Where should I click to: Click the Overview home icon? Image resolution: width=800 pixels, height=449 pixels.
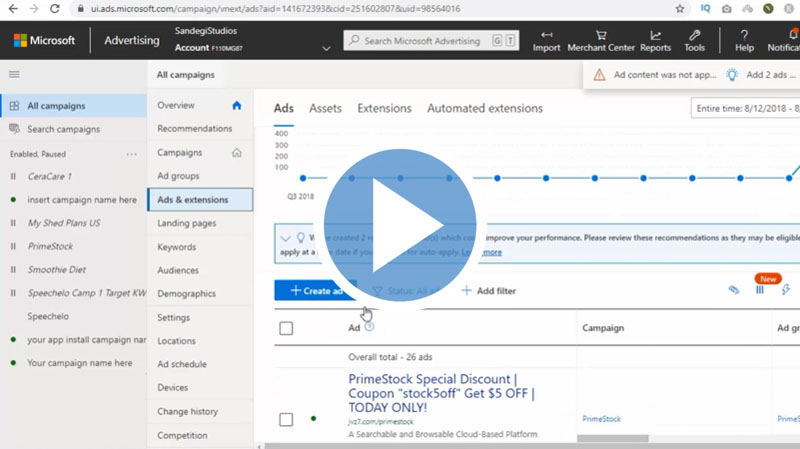237,106
